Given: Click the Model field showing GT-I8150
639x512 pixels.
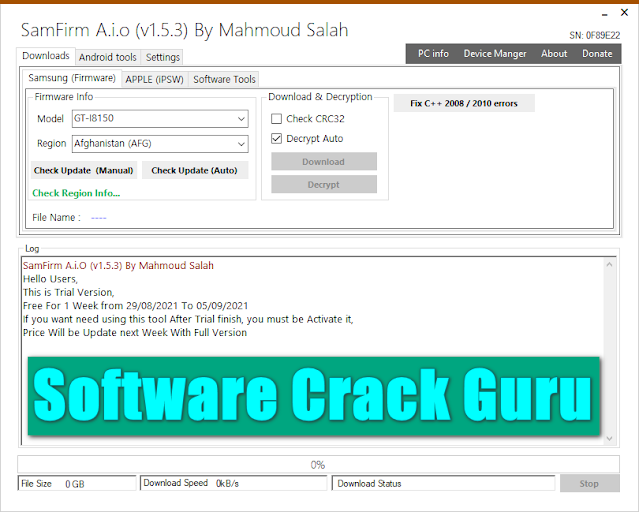Looking at the screenshot, I should point(160,119).
